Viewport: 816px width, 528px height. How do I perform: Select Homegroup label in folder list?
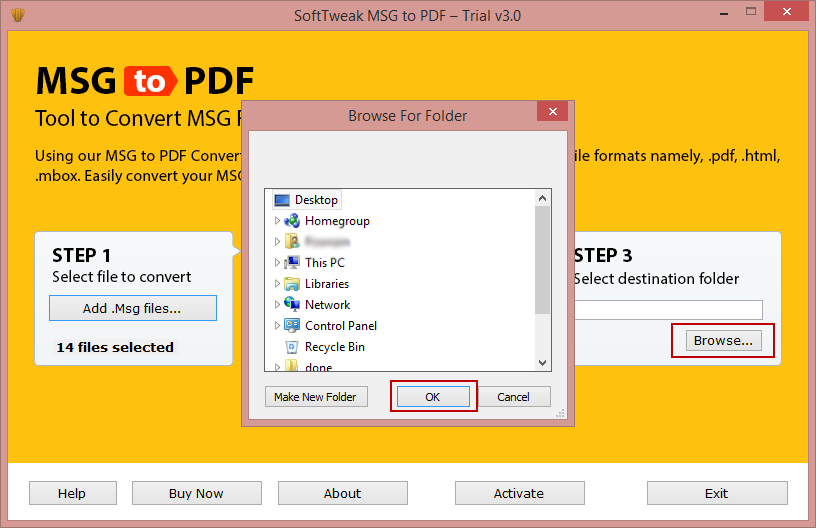point(337,221)
